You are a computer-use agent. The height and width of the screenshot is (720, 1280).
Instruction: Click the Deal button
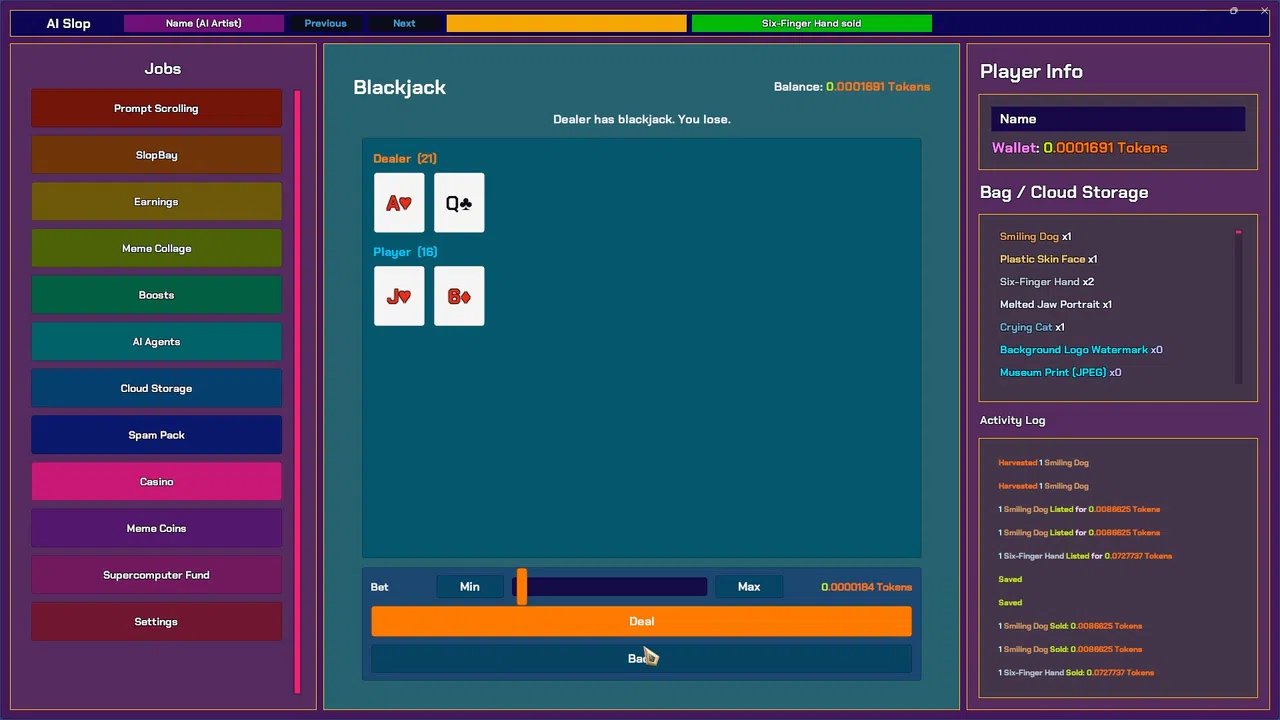(641, 621)
